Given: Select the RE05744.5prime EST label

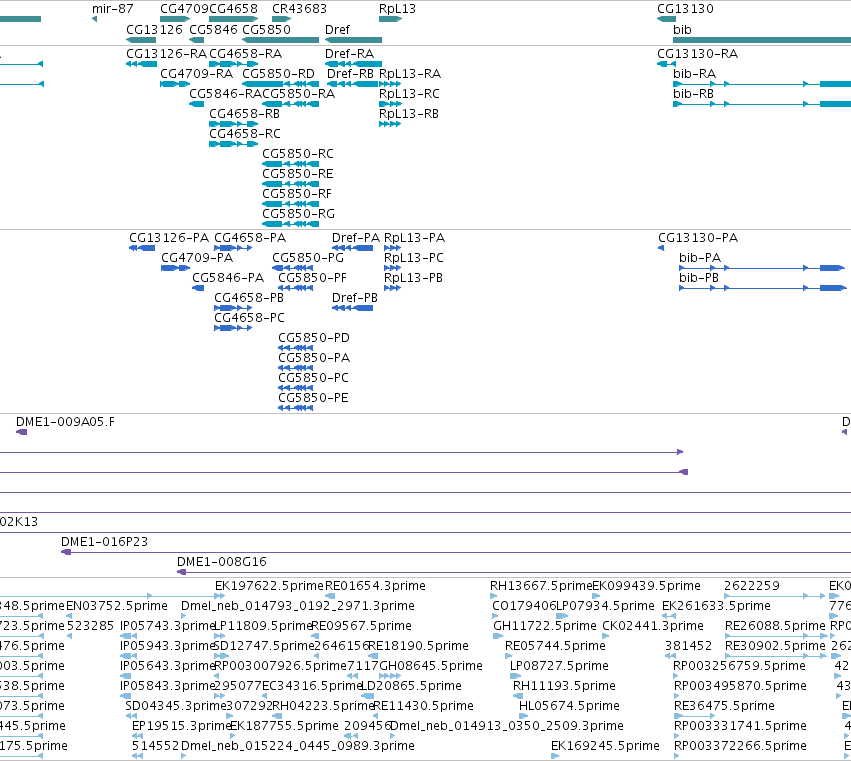Looking at the screenshot, I should click(555, 646).
